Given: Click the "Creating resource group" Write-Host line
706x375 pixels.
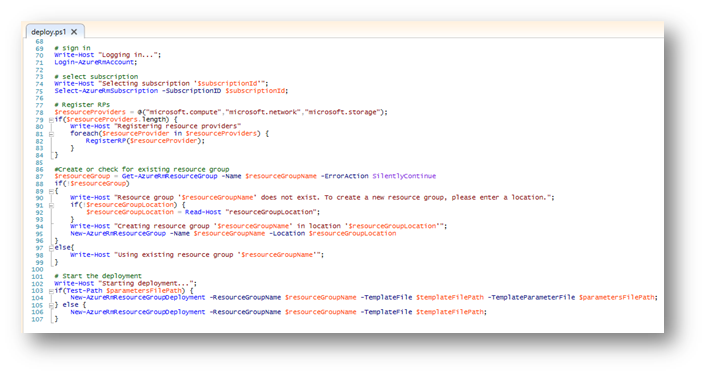Looking at the screenshot, I should [x=258, y=226].
